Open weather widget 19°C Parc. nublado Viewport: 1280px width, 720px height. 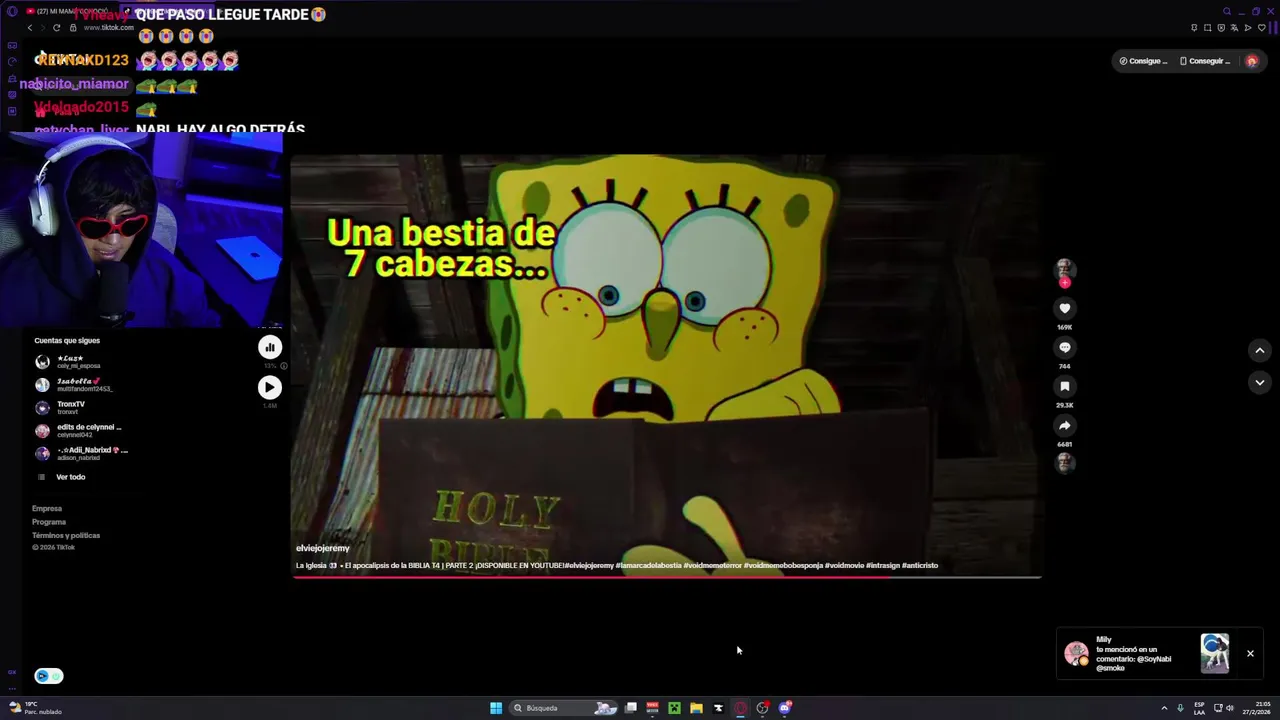tap(35, 708)
